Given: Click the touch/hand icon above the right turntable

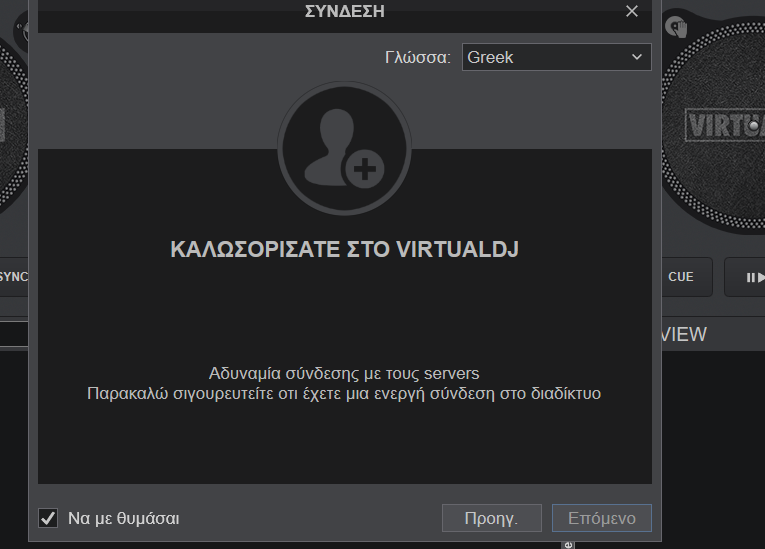Looking at the screenshot, I should point(676,26).
